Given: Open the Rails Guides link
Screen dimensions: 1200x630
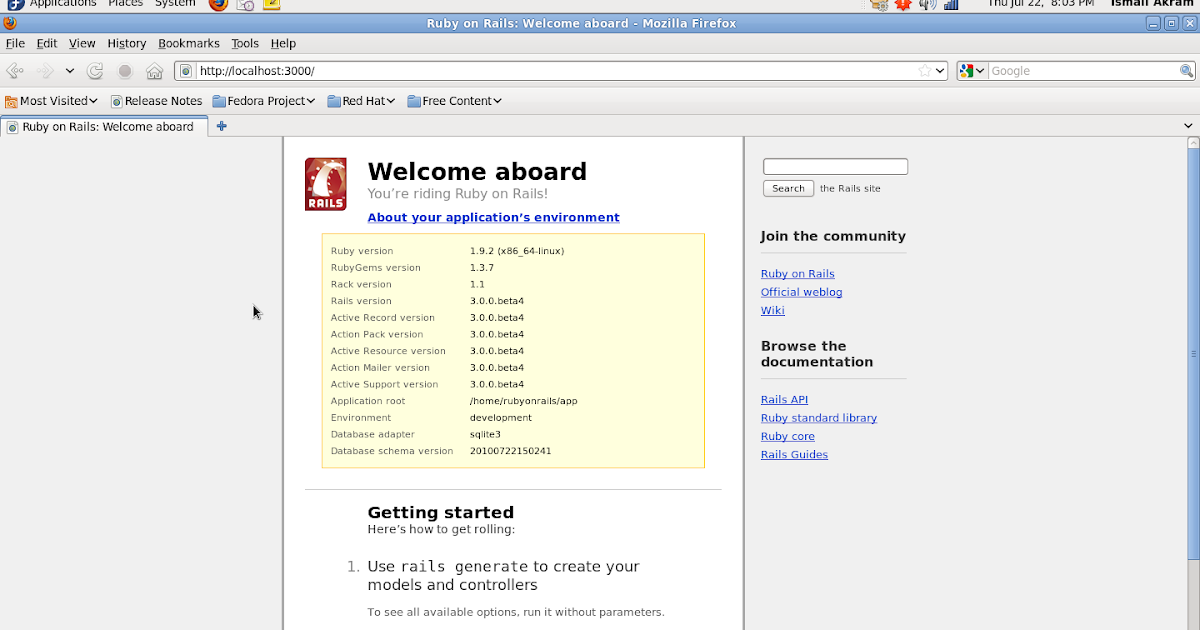Looking at the screenshot, I should (x=794, y=454).
